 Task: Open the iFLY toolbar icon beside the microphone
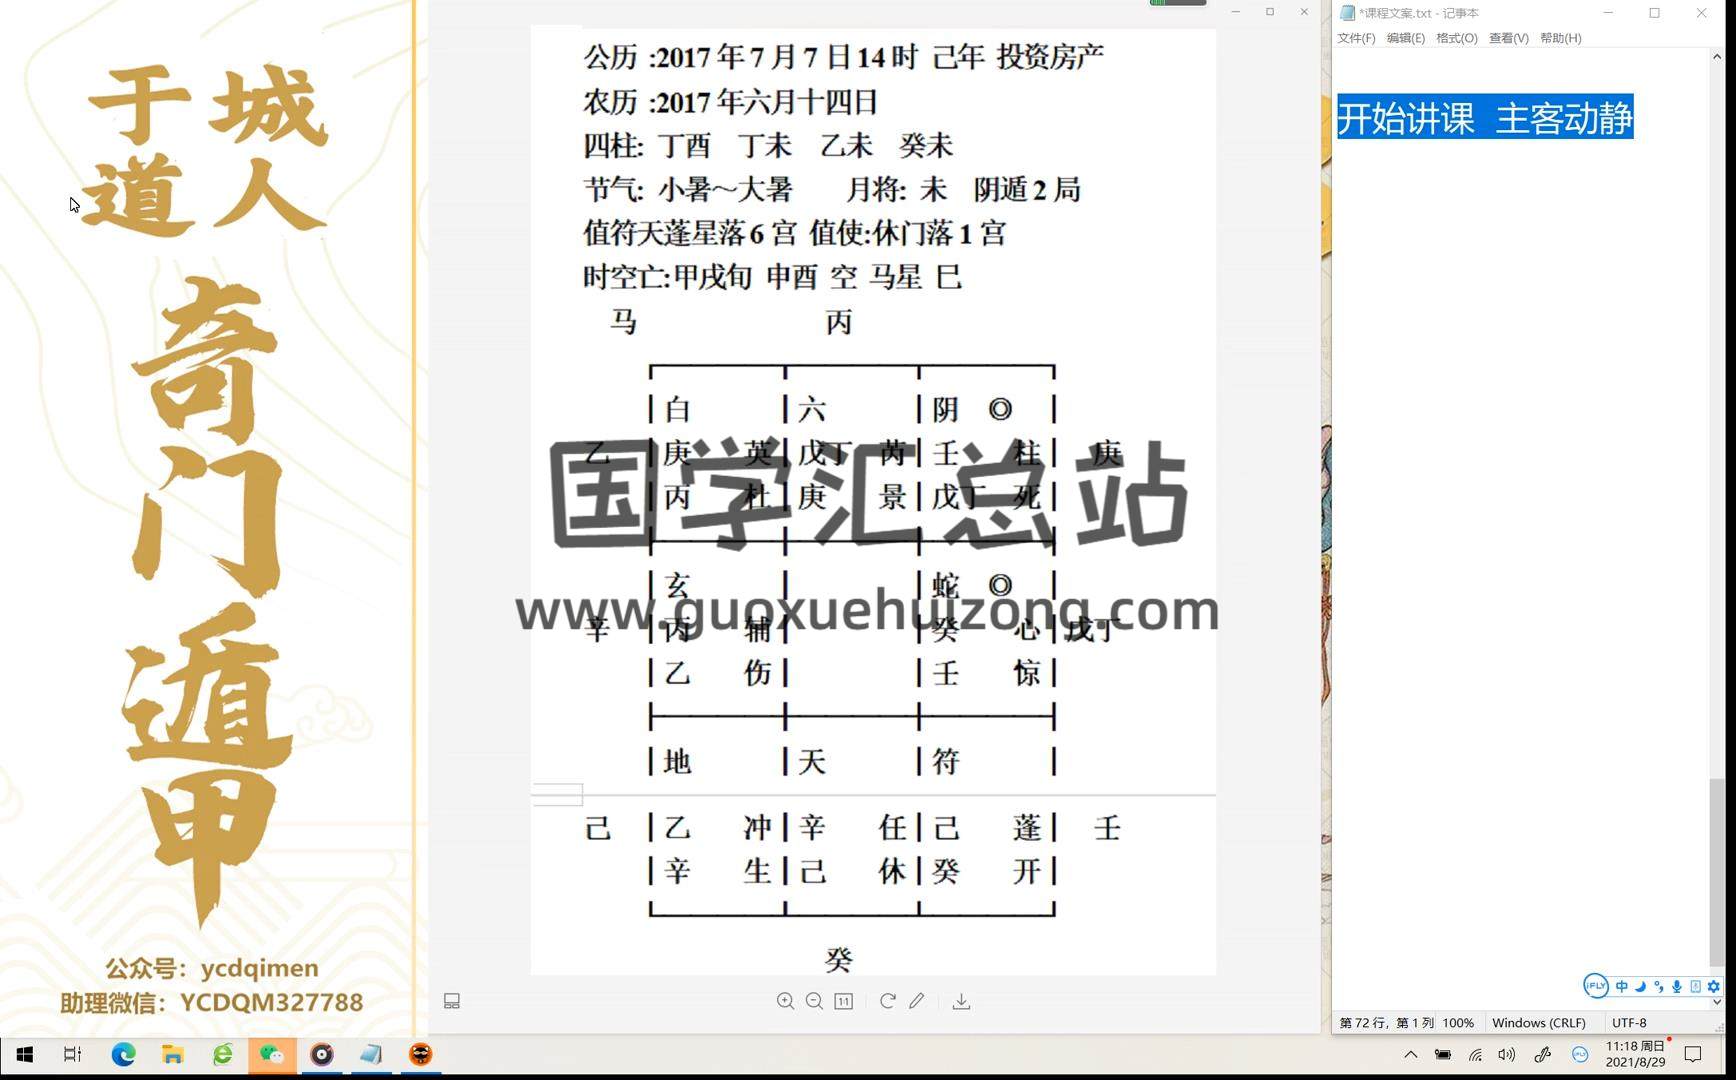(x=1695, y=986)
